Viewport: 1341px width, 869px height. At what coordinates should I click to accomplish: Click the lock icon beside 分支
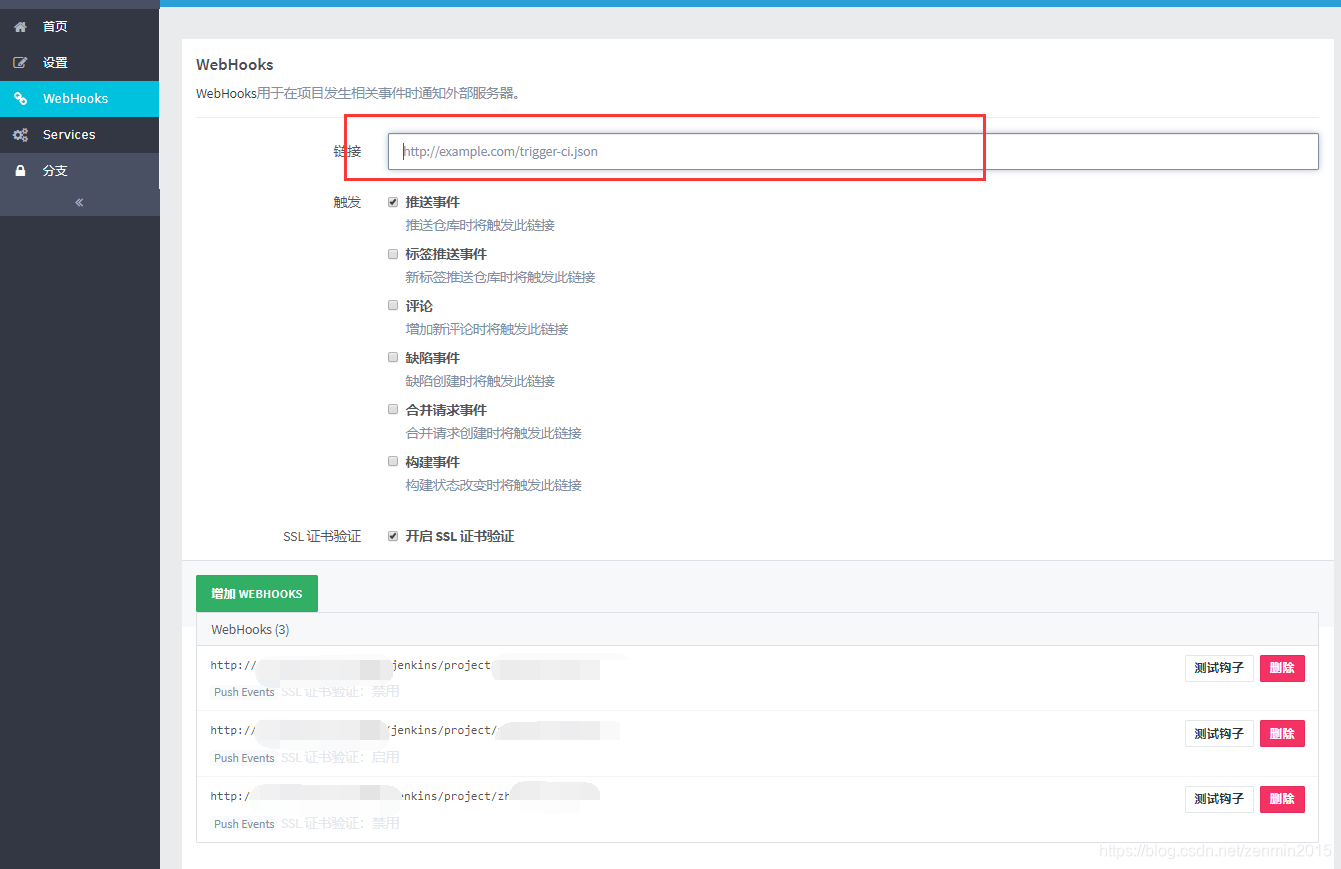pyautogui.click(x=20, y=171)
